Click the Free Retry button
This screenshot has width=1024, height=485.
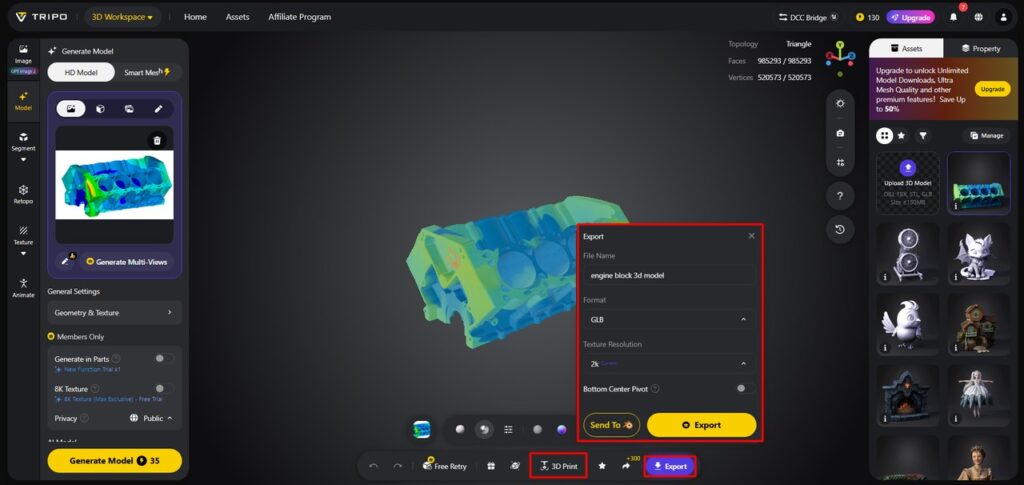[x=445, y=465]
